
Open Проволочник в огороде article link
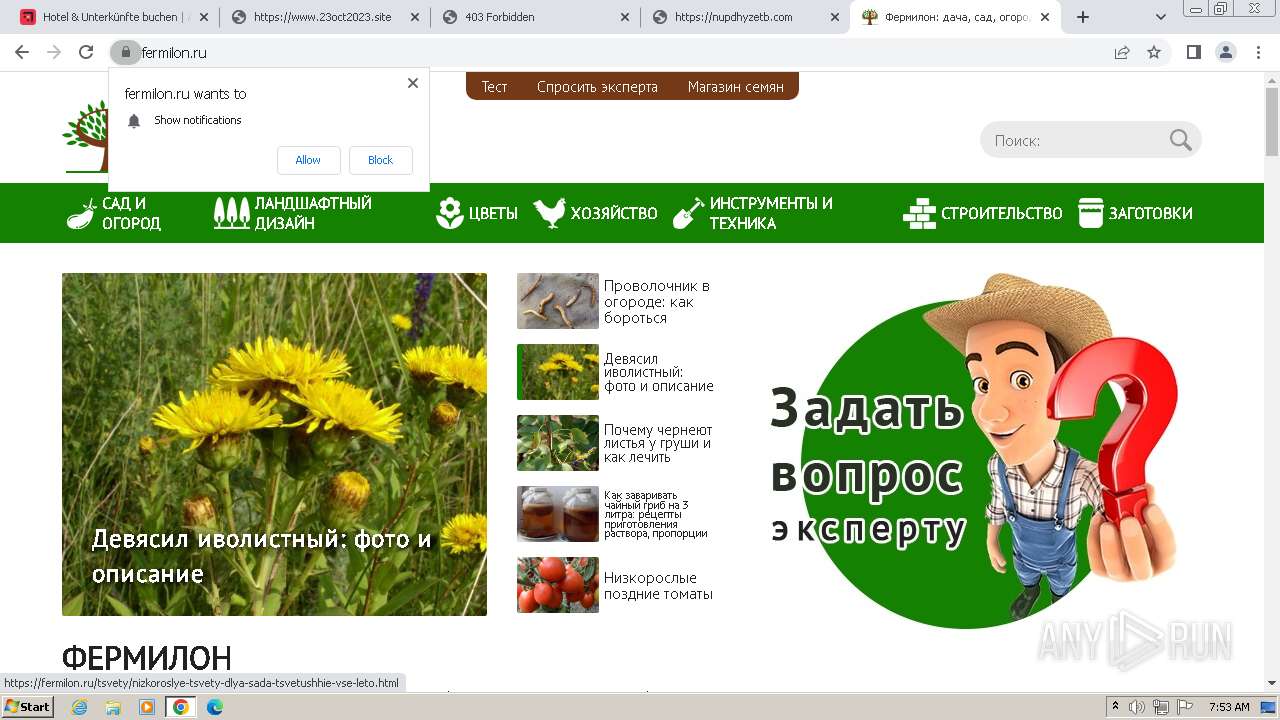coord(657,302)
